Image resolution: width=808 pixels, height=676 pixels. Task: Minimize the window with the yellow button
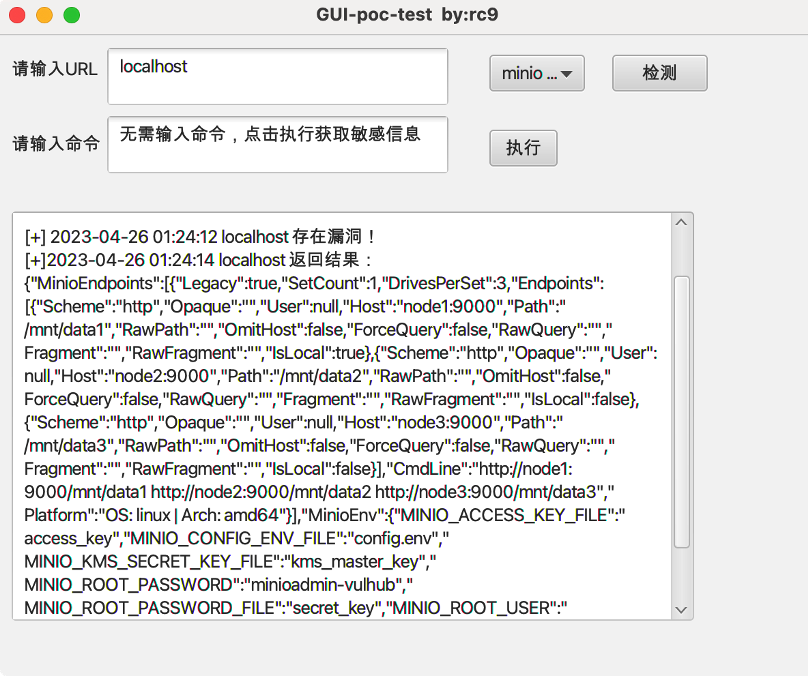44,15
